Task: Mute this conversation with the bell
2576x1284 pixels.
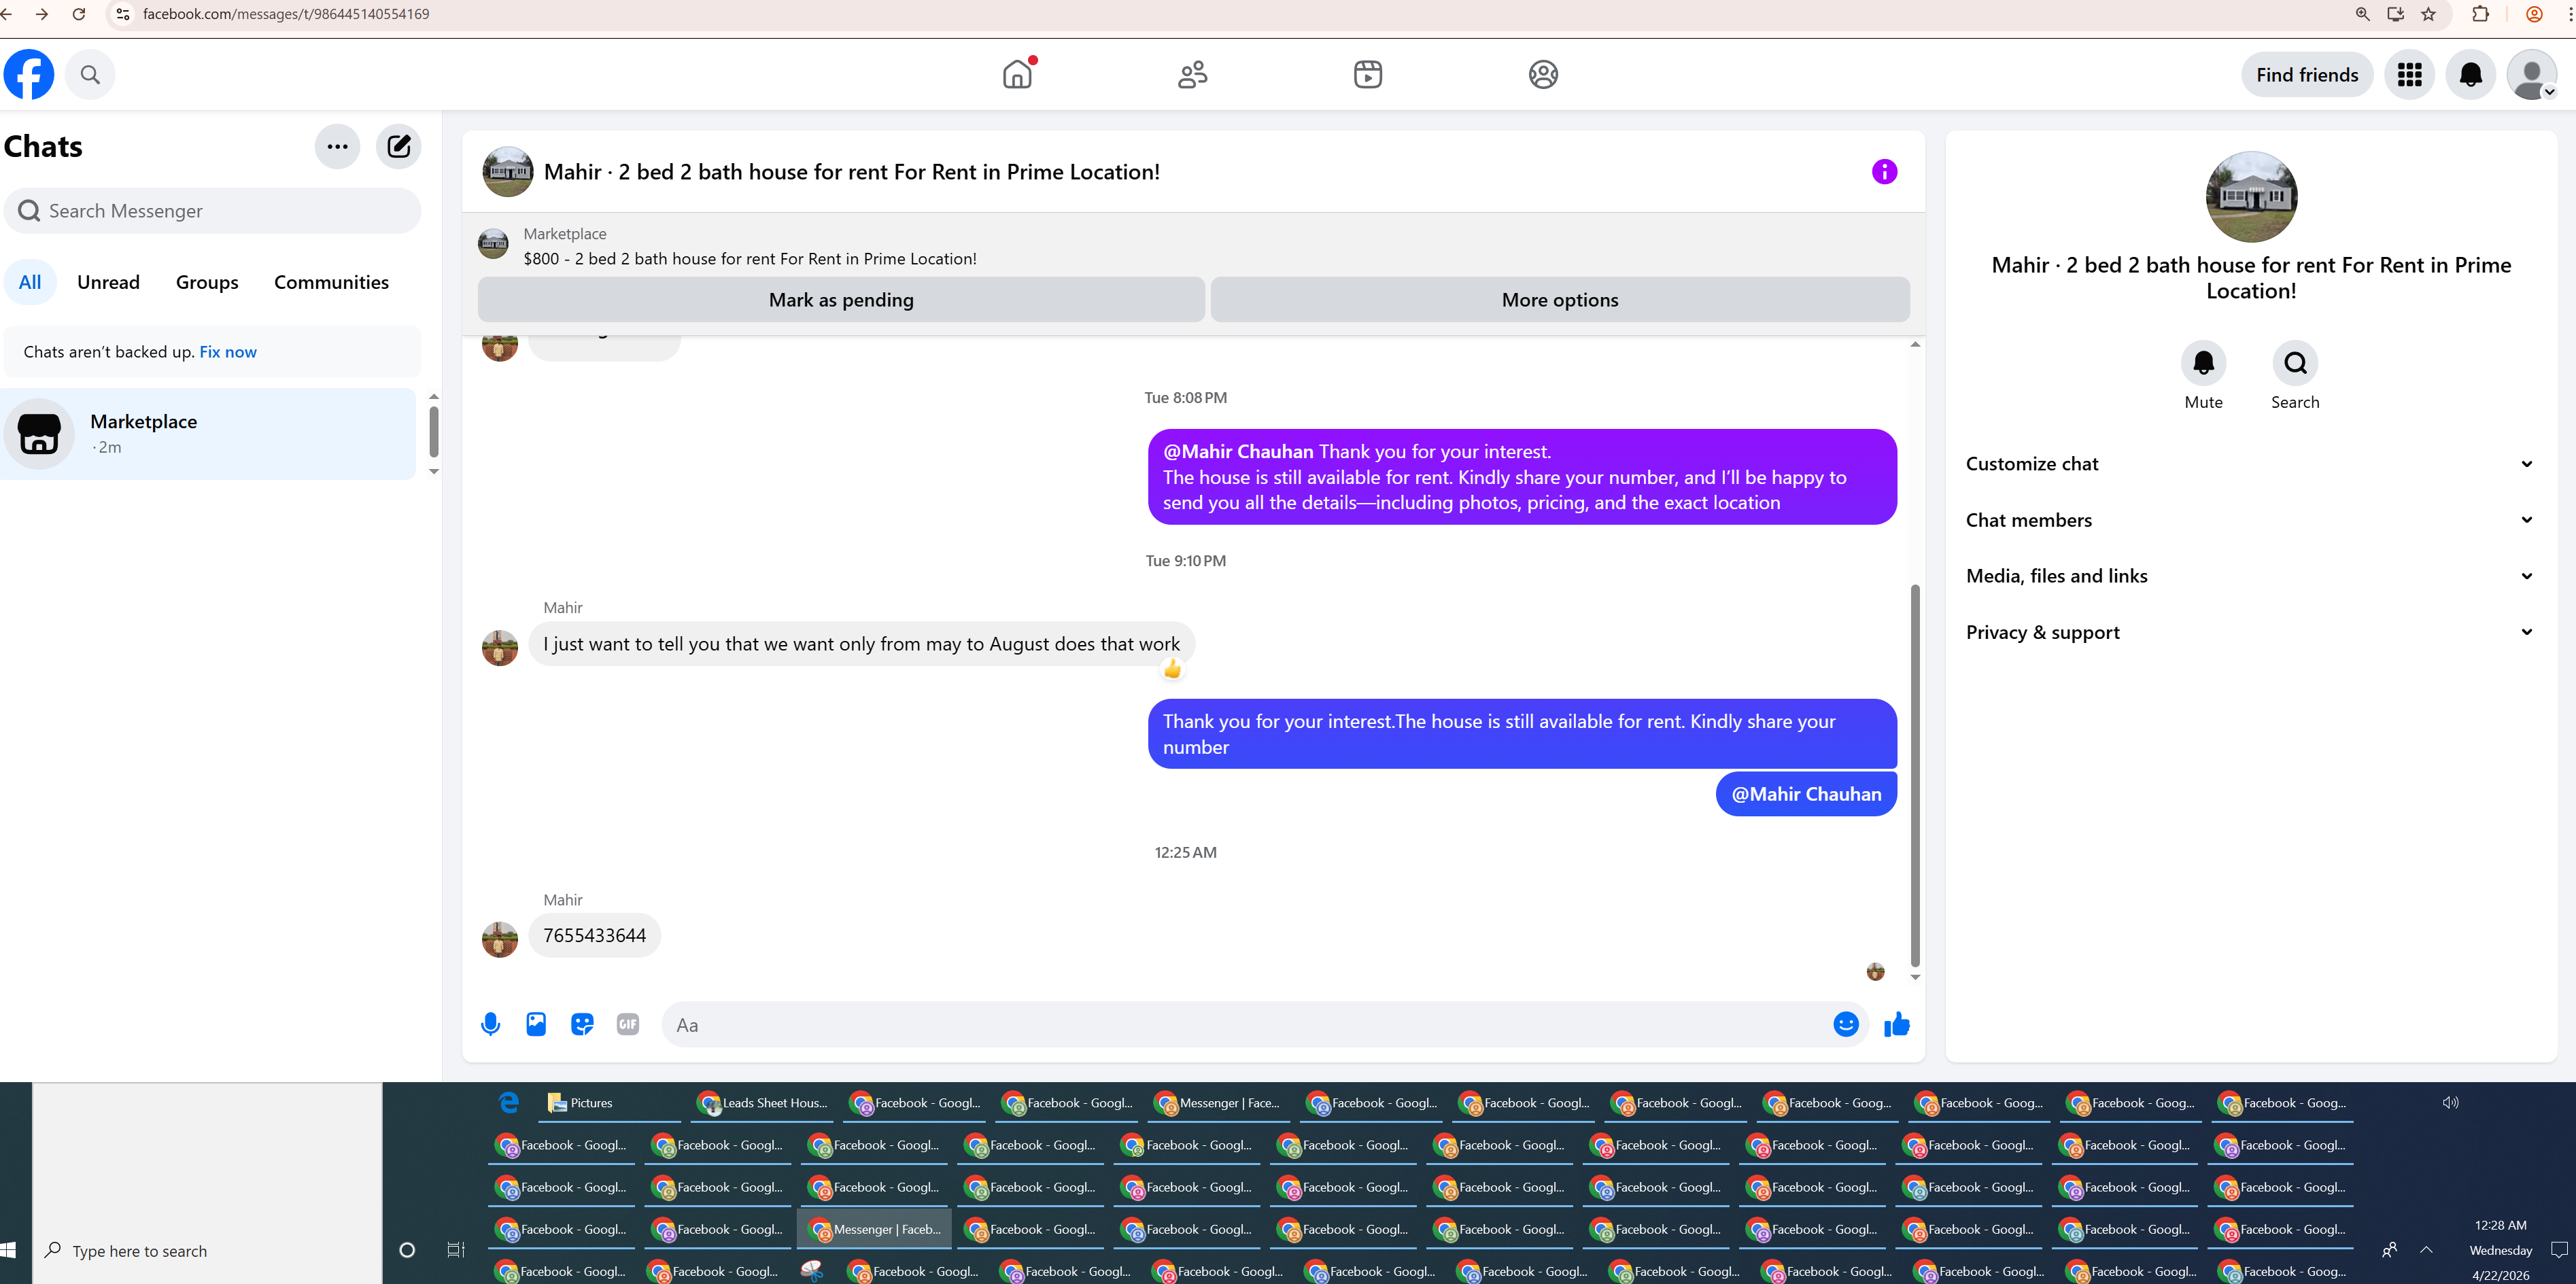Action: coord(2203,363)
